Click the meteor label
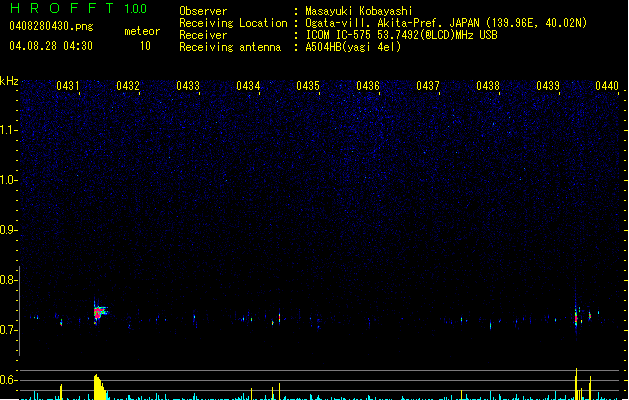 142,31
